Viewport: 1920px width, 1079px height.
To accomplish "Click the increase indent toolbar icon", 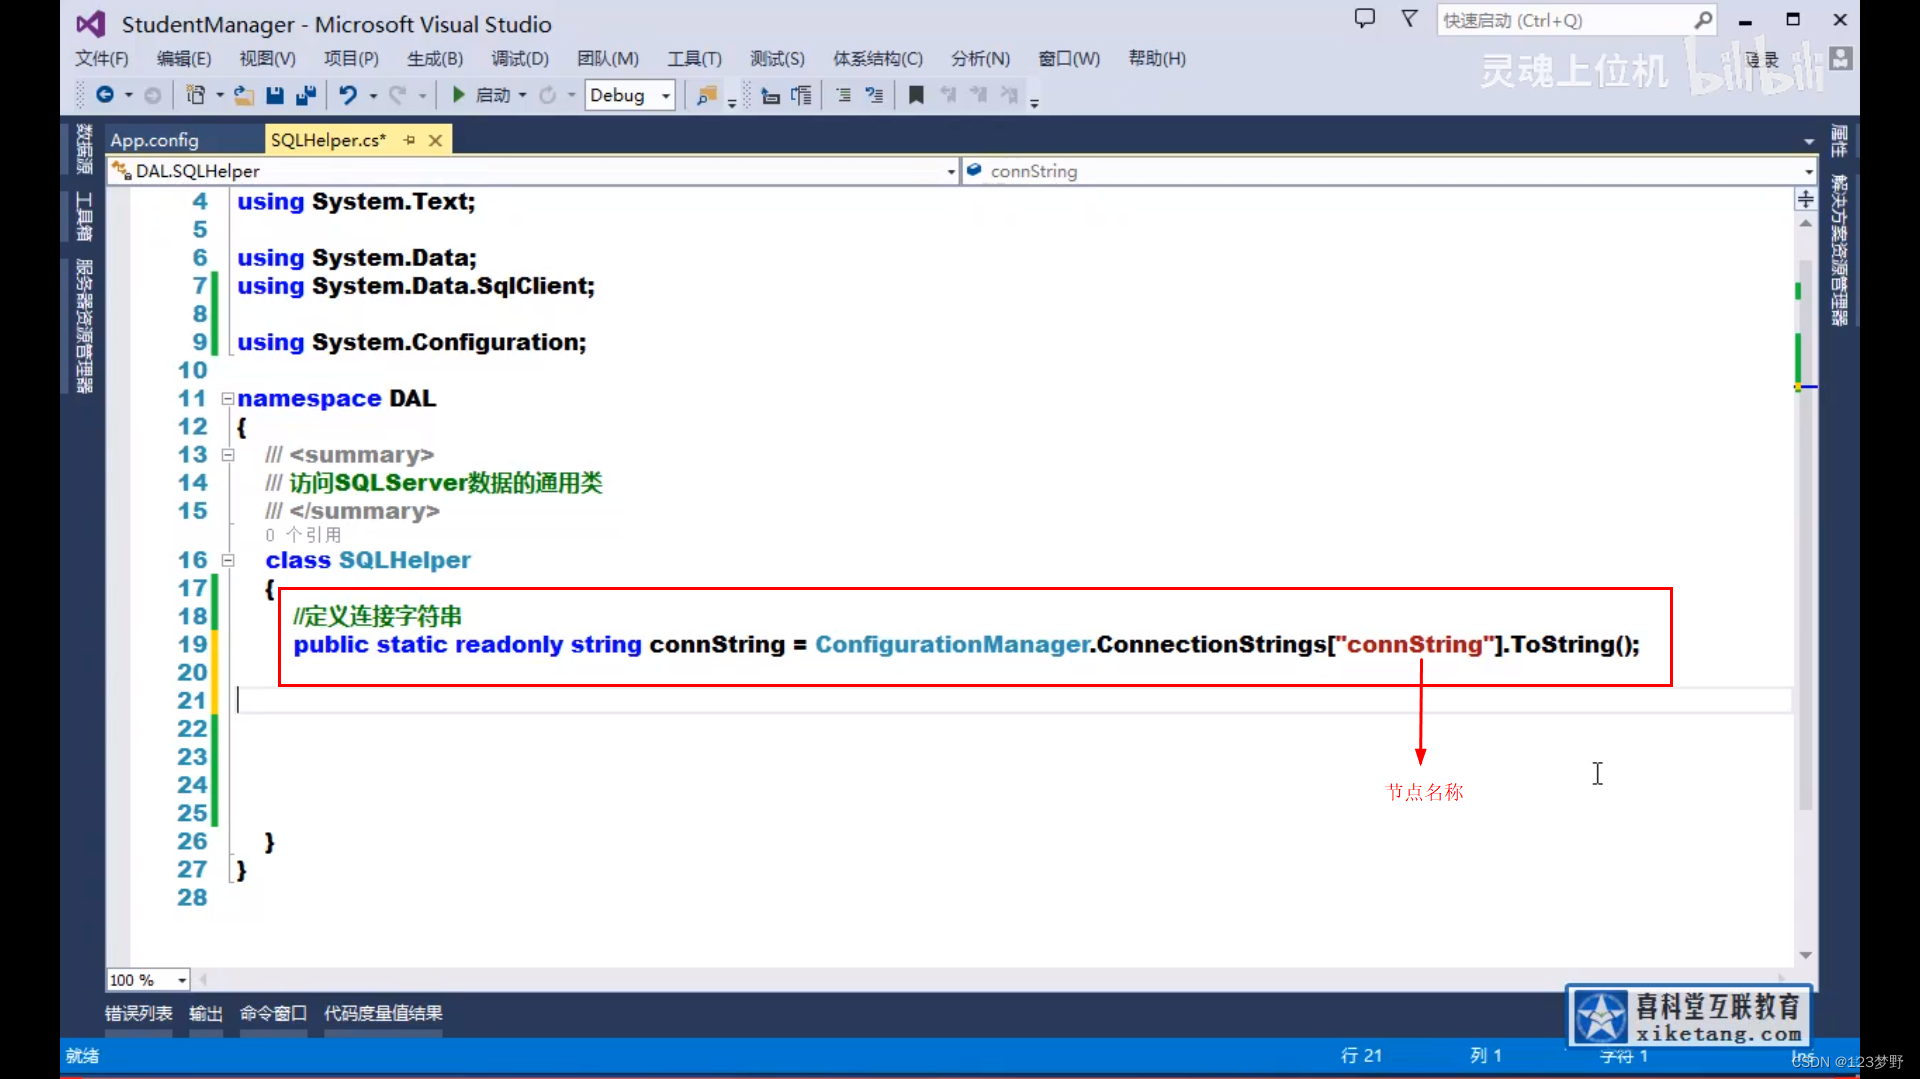I will click(801, 95).
